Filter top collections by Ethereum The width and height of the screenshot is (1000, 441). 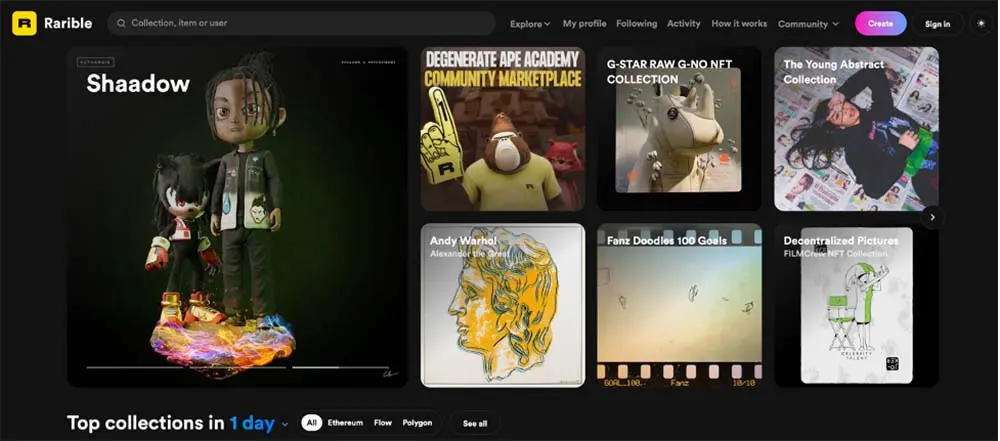pyautogui.click(x=345, y=422)
